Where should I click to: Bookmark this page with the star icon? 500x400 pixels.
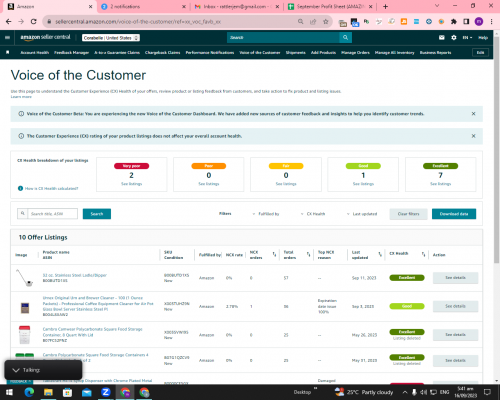326,22
